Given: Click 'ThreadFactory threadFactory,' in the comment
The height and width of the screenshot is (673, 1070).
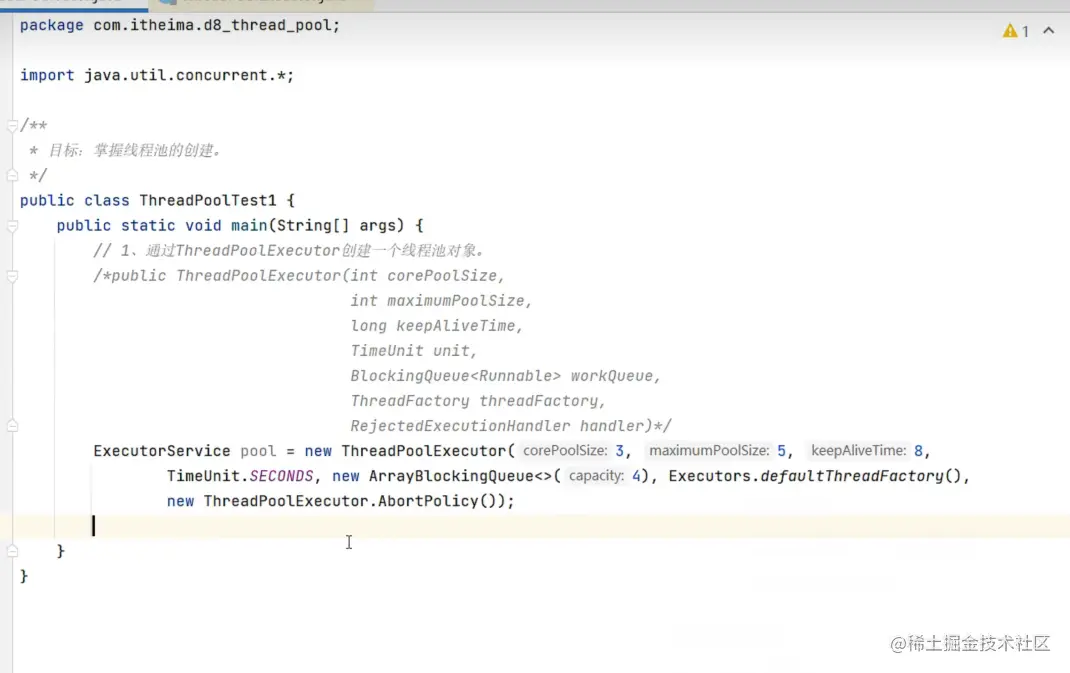Looking at the screenshot, I should pyautogui.click(x=478, y=401).
